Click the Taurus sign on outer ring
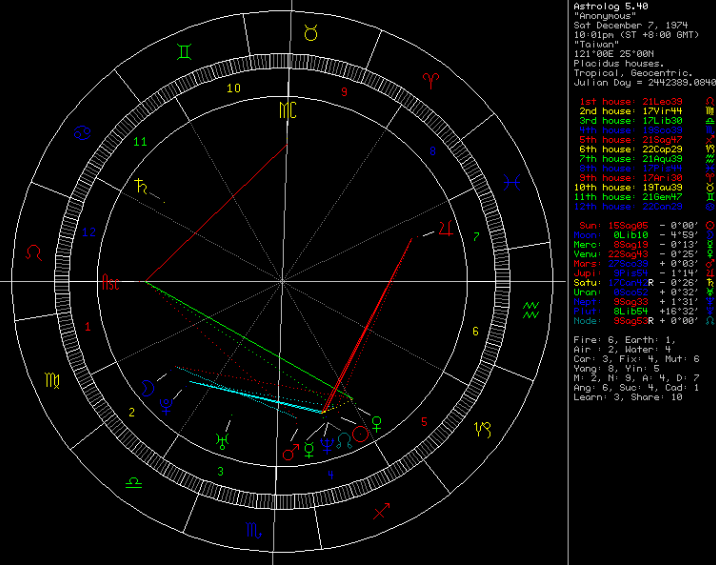 tap(312, 34)
